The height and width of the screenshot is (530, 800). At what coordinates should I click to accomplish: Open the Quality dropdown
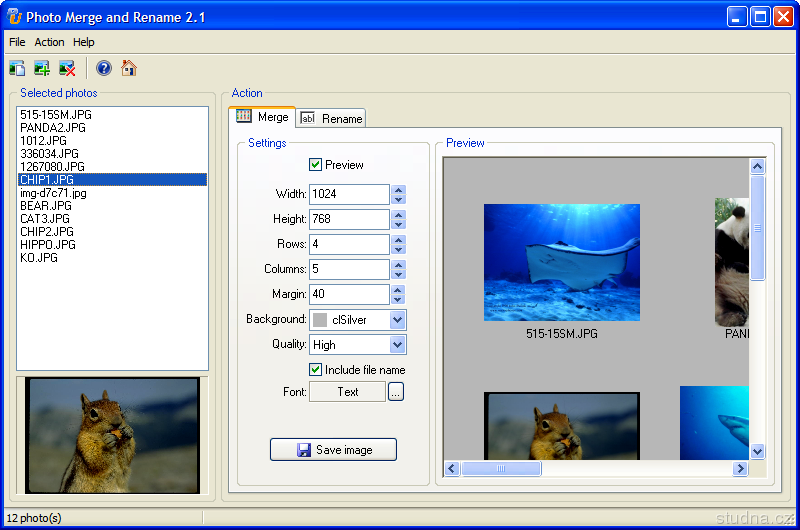click(397, 345)
